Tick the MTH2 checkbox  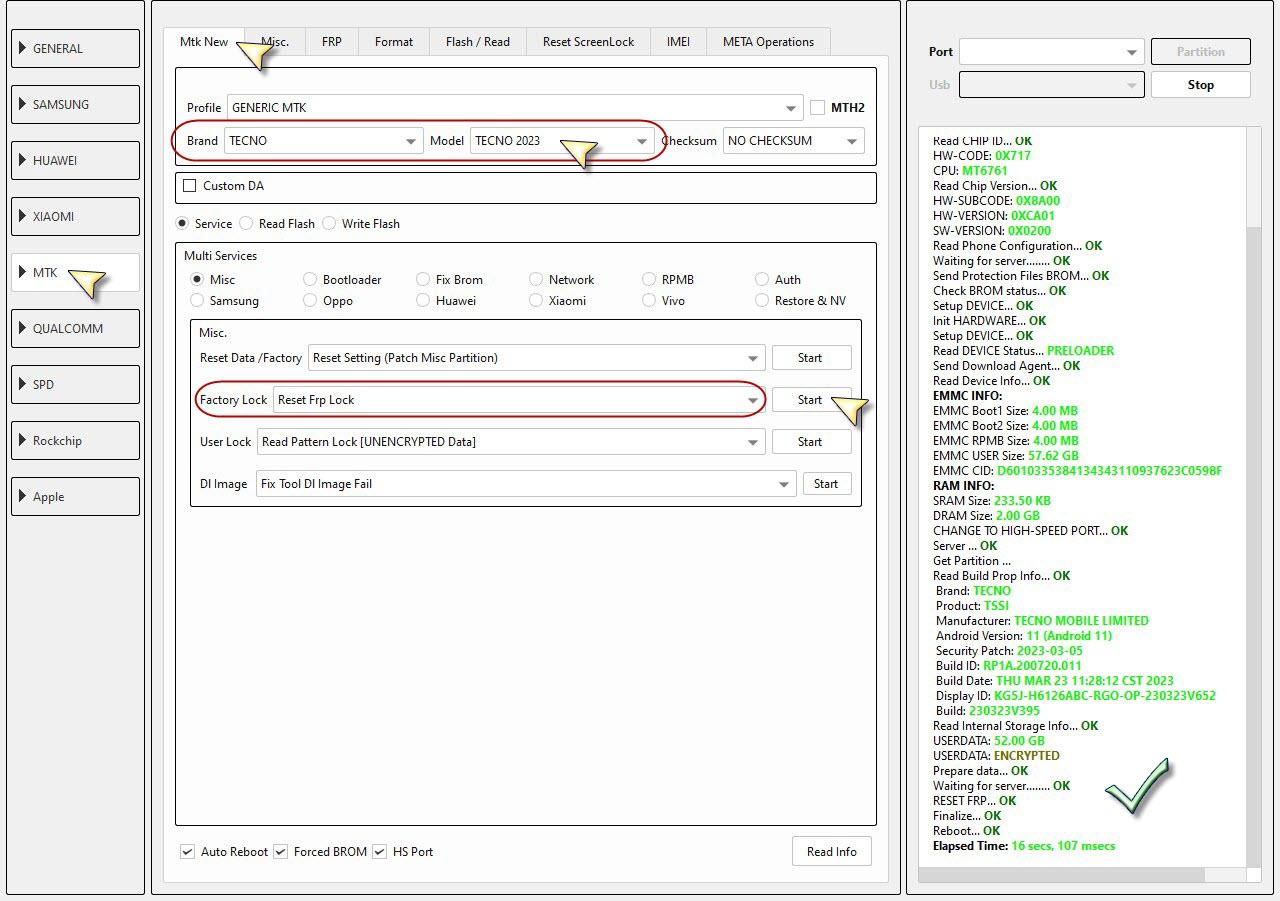[x=817, y=108]
